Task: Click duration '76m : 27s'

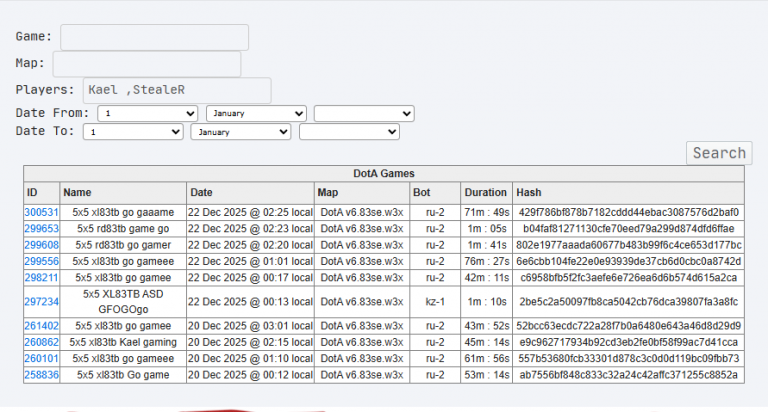Action: pyautogui.click(x=487, y=262)
